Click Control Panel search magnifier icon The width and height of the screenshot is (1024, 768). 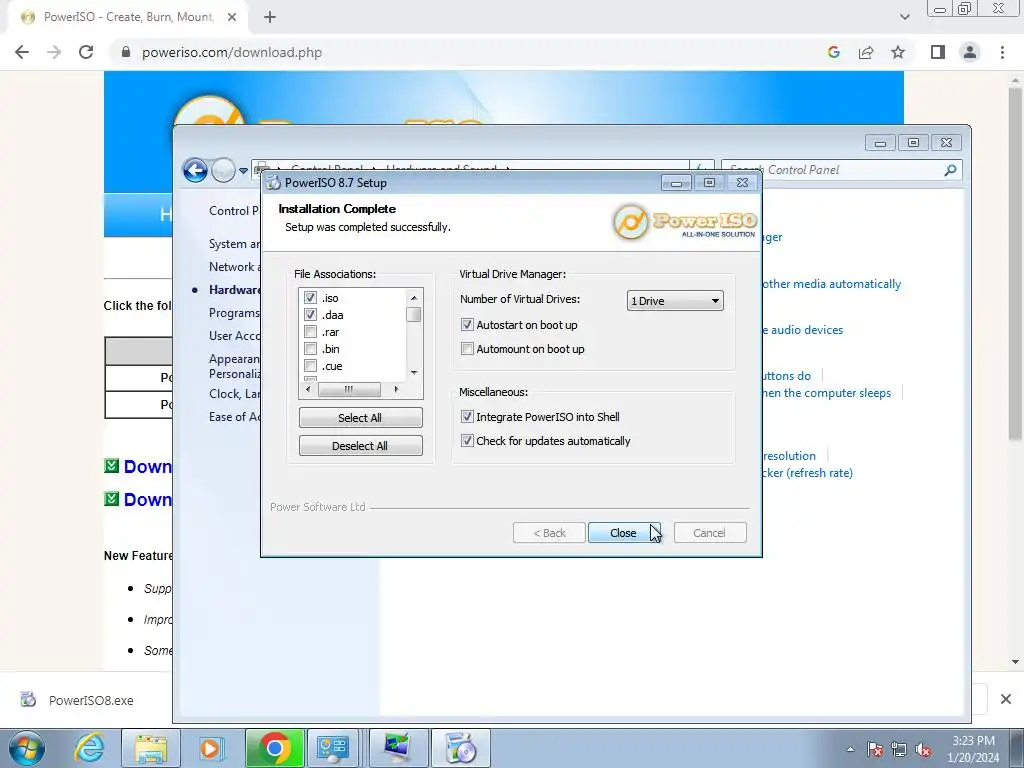click(950, 170)
